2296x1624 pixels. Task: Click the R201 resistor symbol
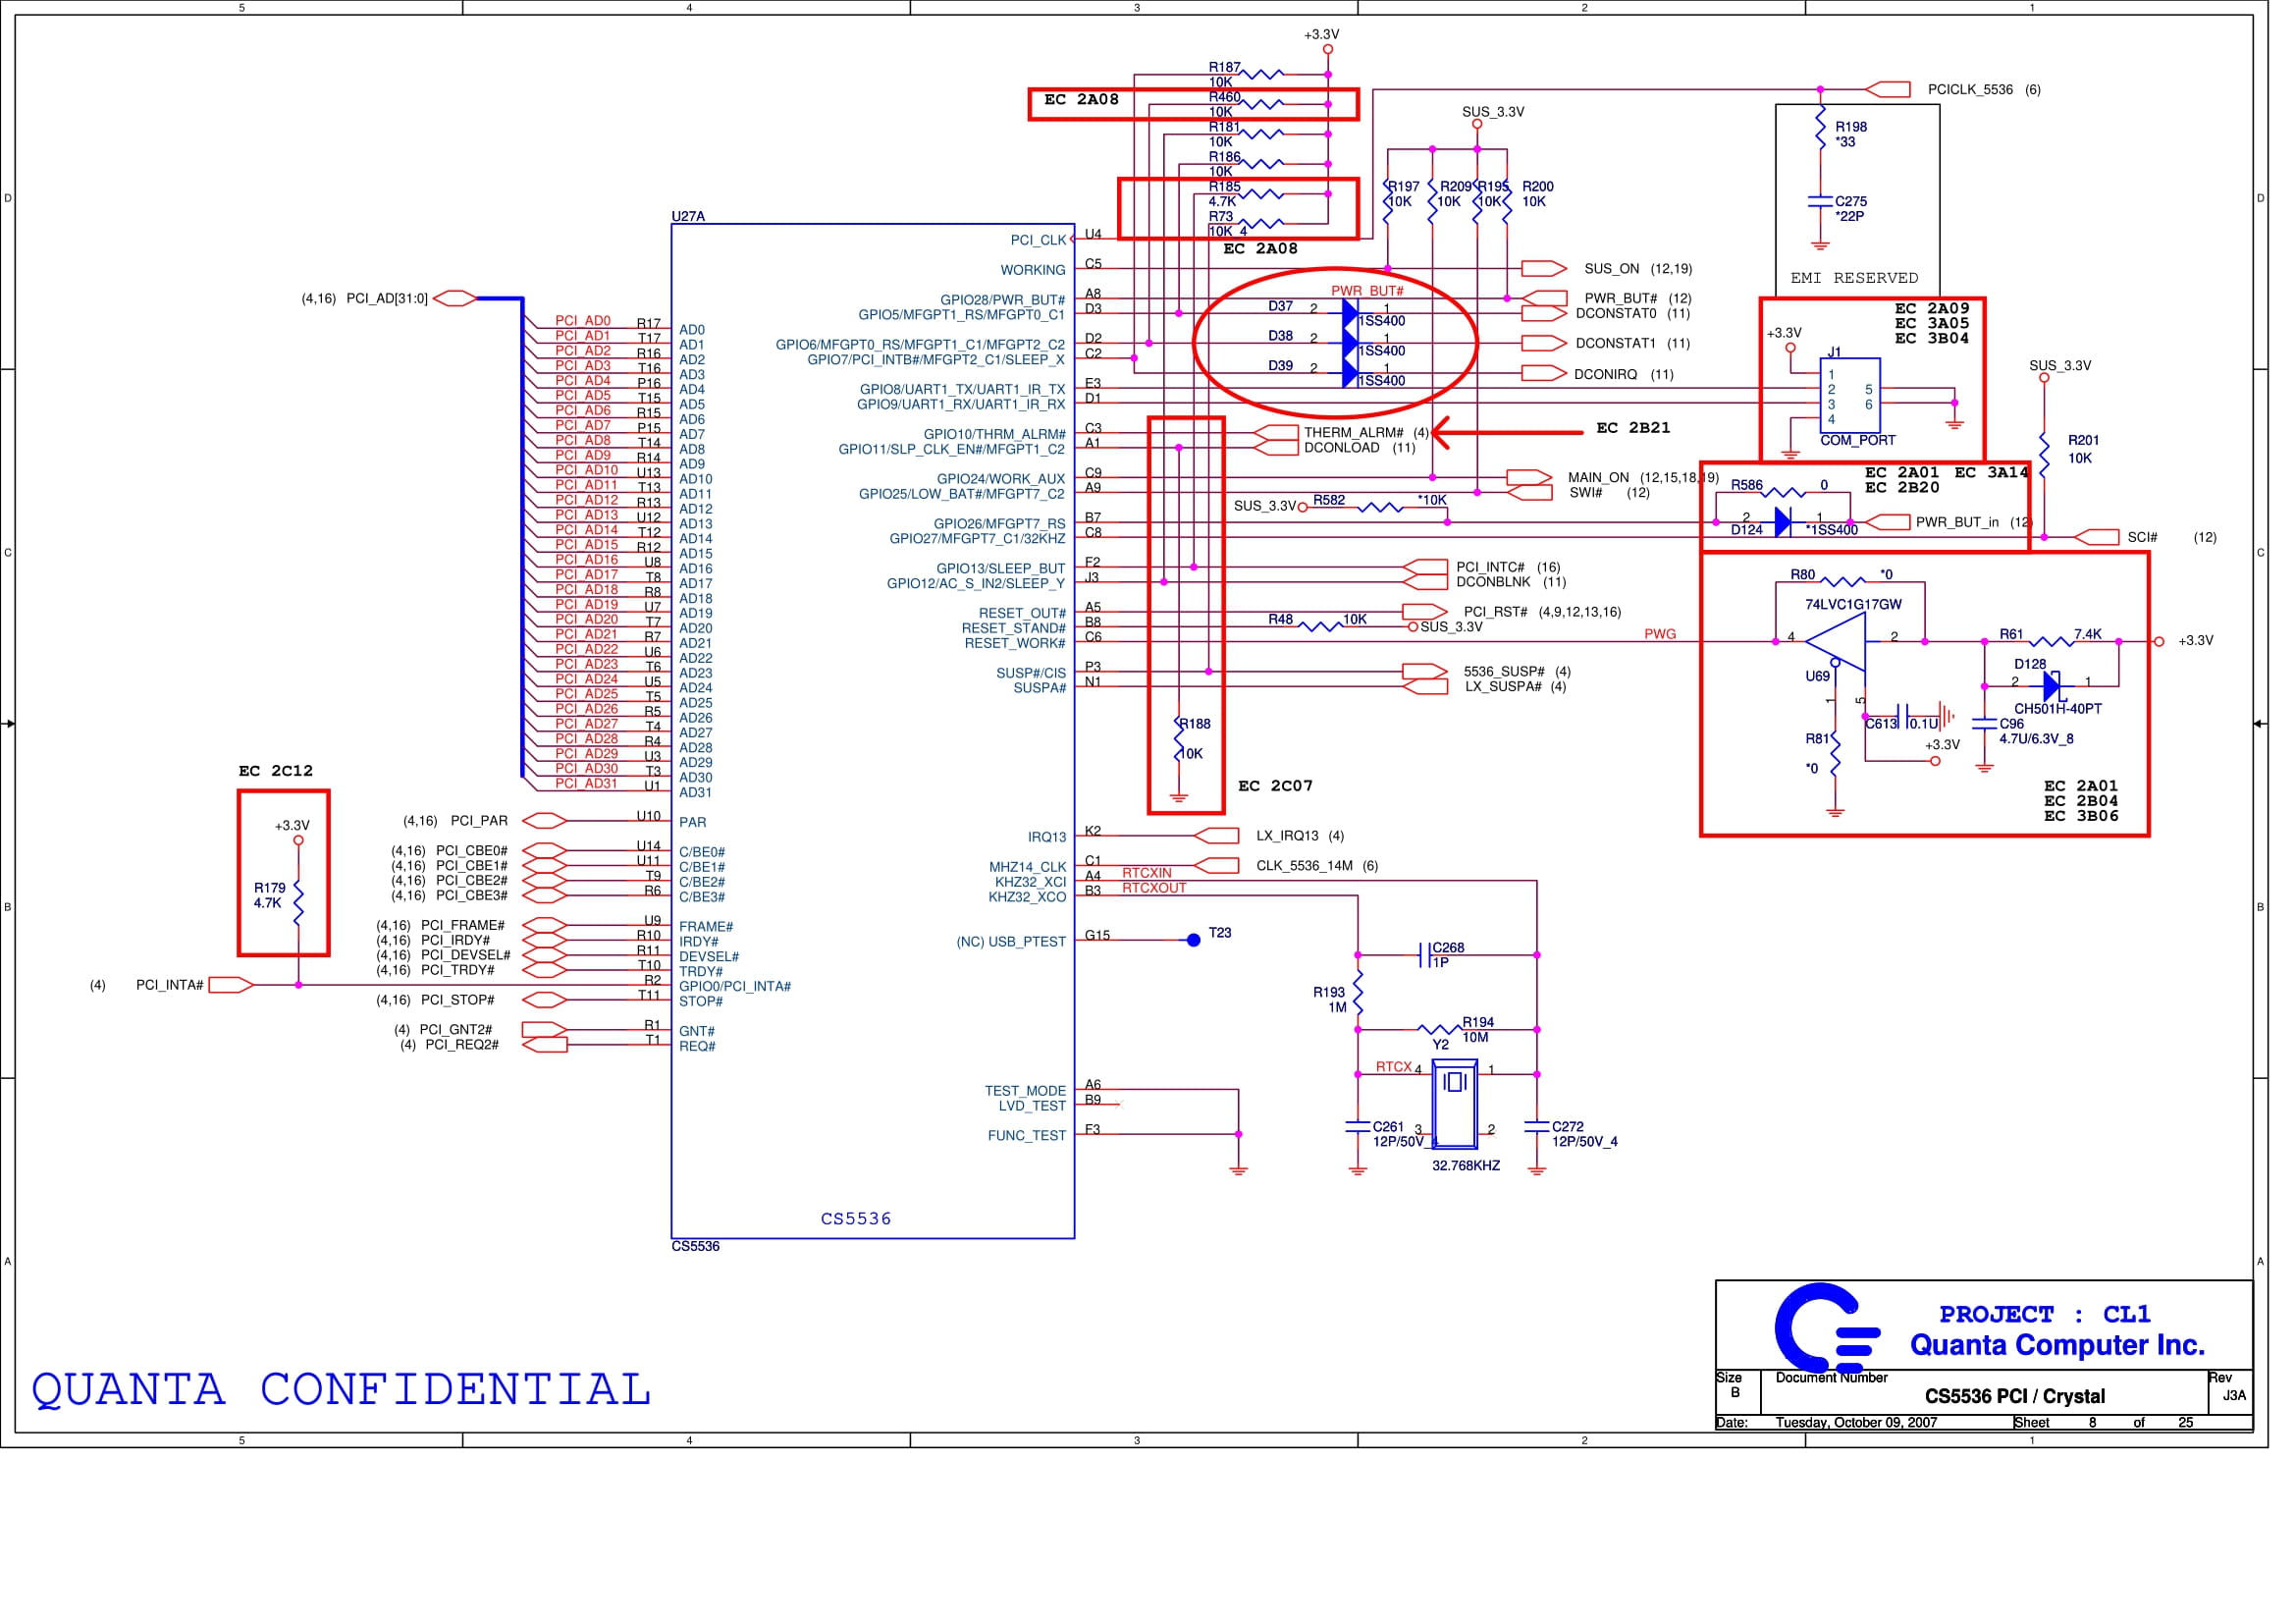point(2044,453)
